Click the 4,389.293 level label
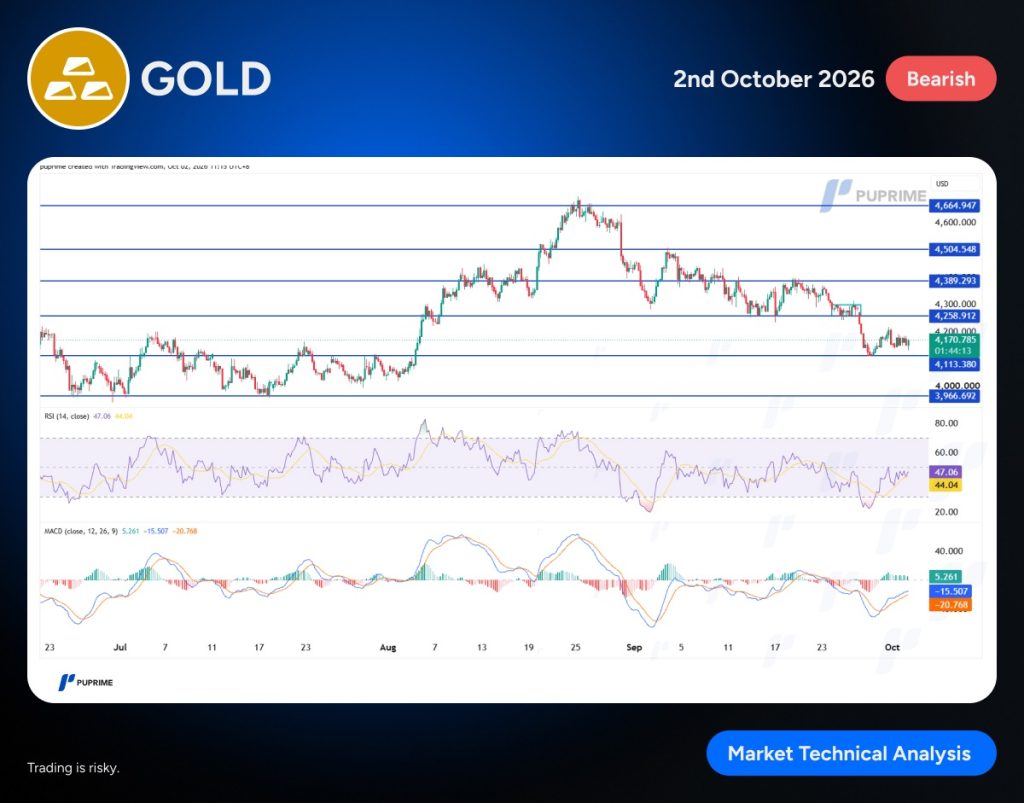The height and width of the screenshot is (803, 1024). (x=955, y=281)
